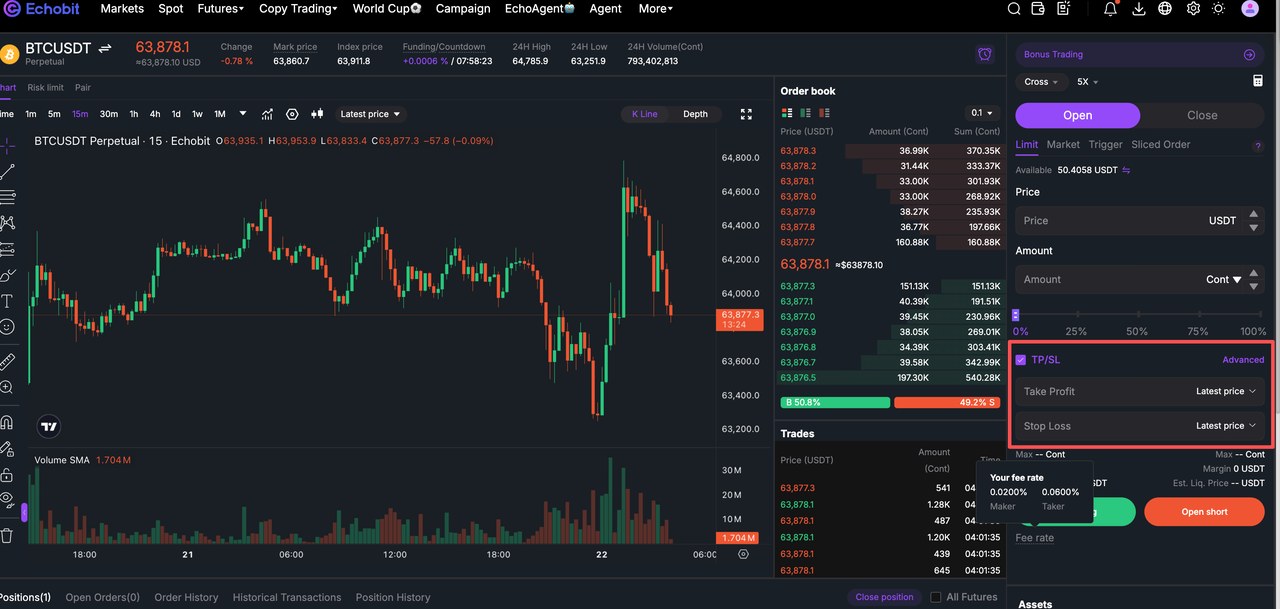1280x609 pixels.
Task: Expand the 5X leverage dropdown
Action: [1088, 82]
